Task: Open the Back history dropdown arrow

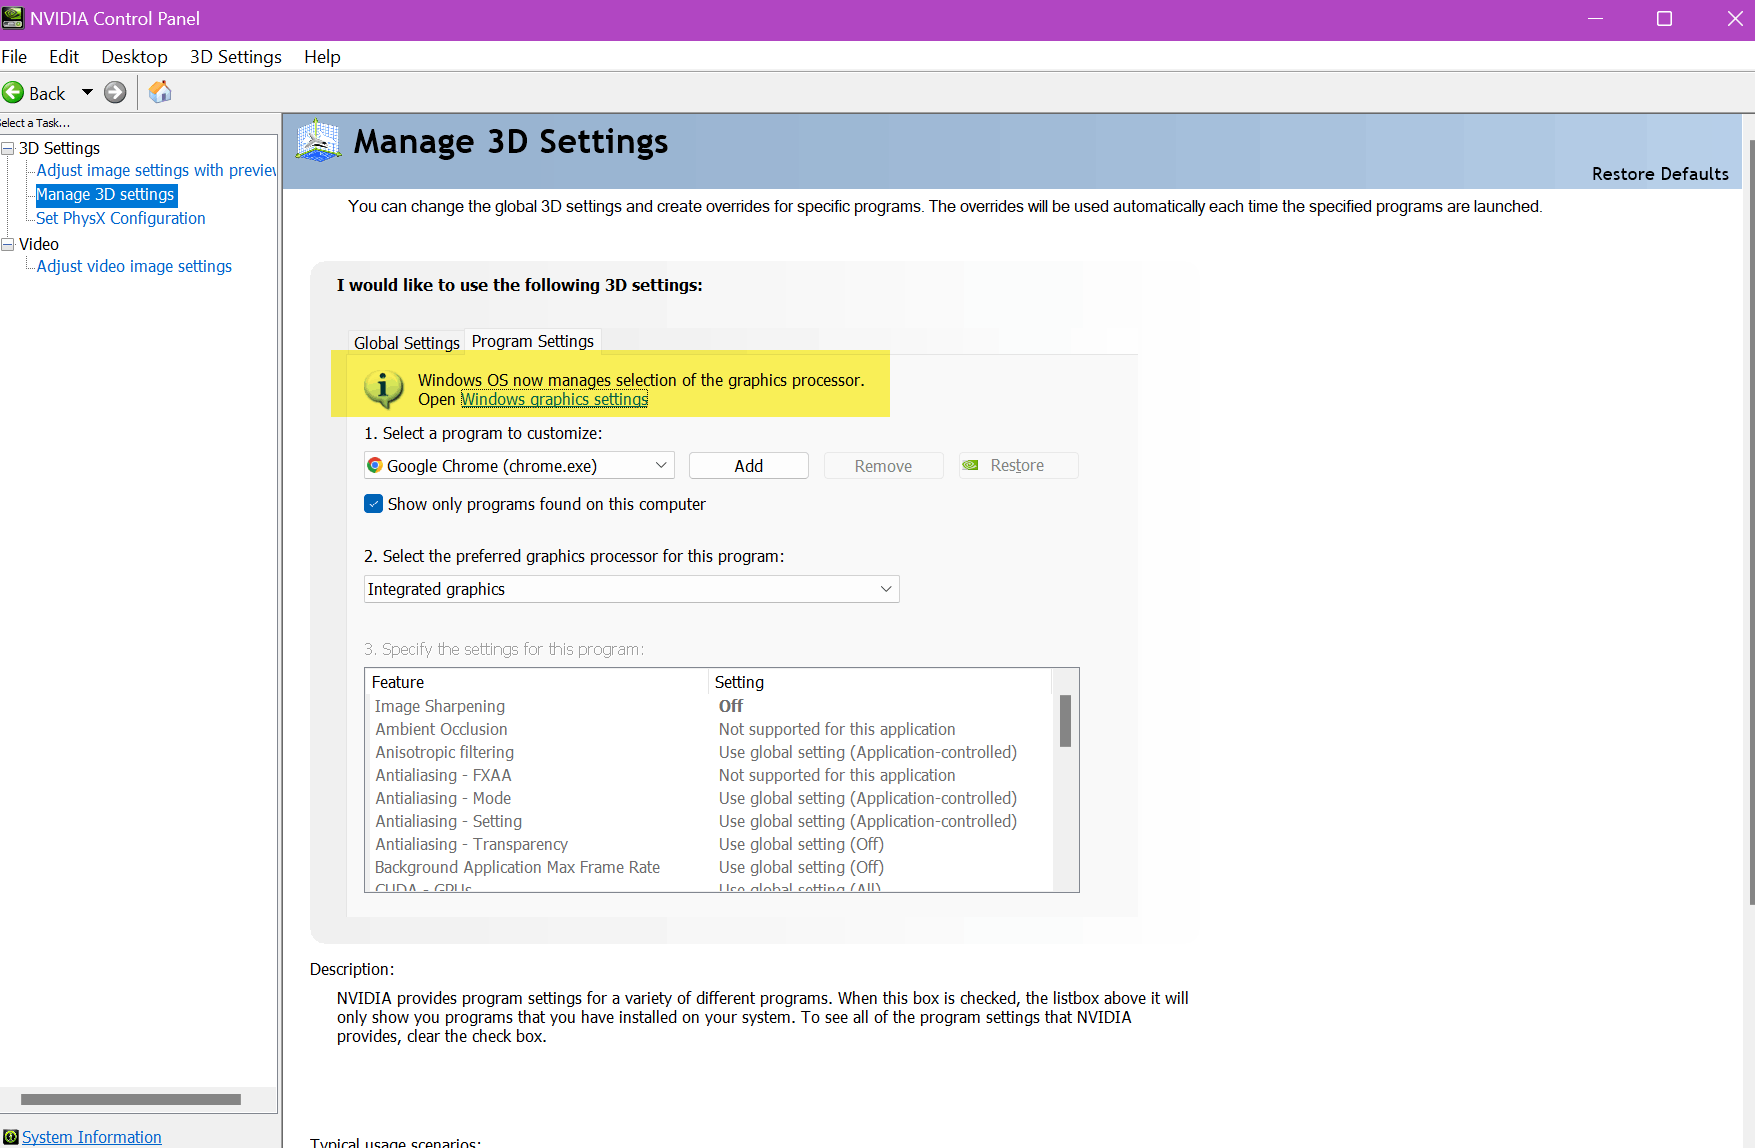Action: [87, 93]
